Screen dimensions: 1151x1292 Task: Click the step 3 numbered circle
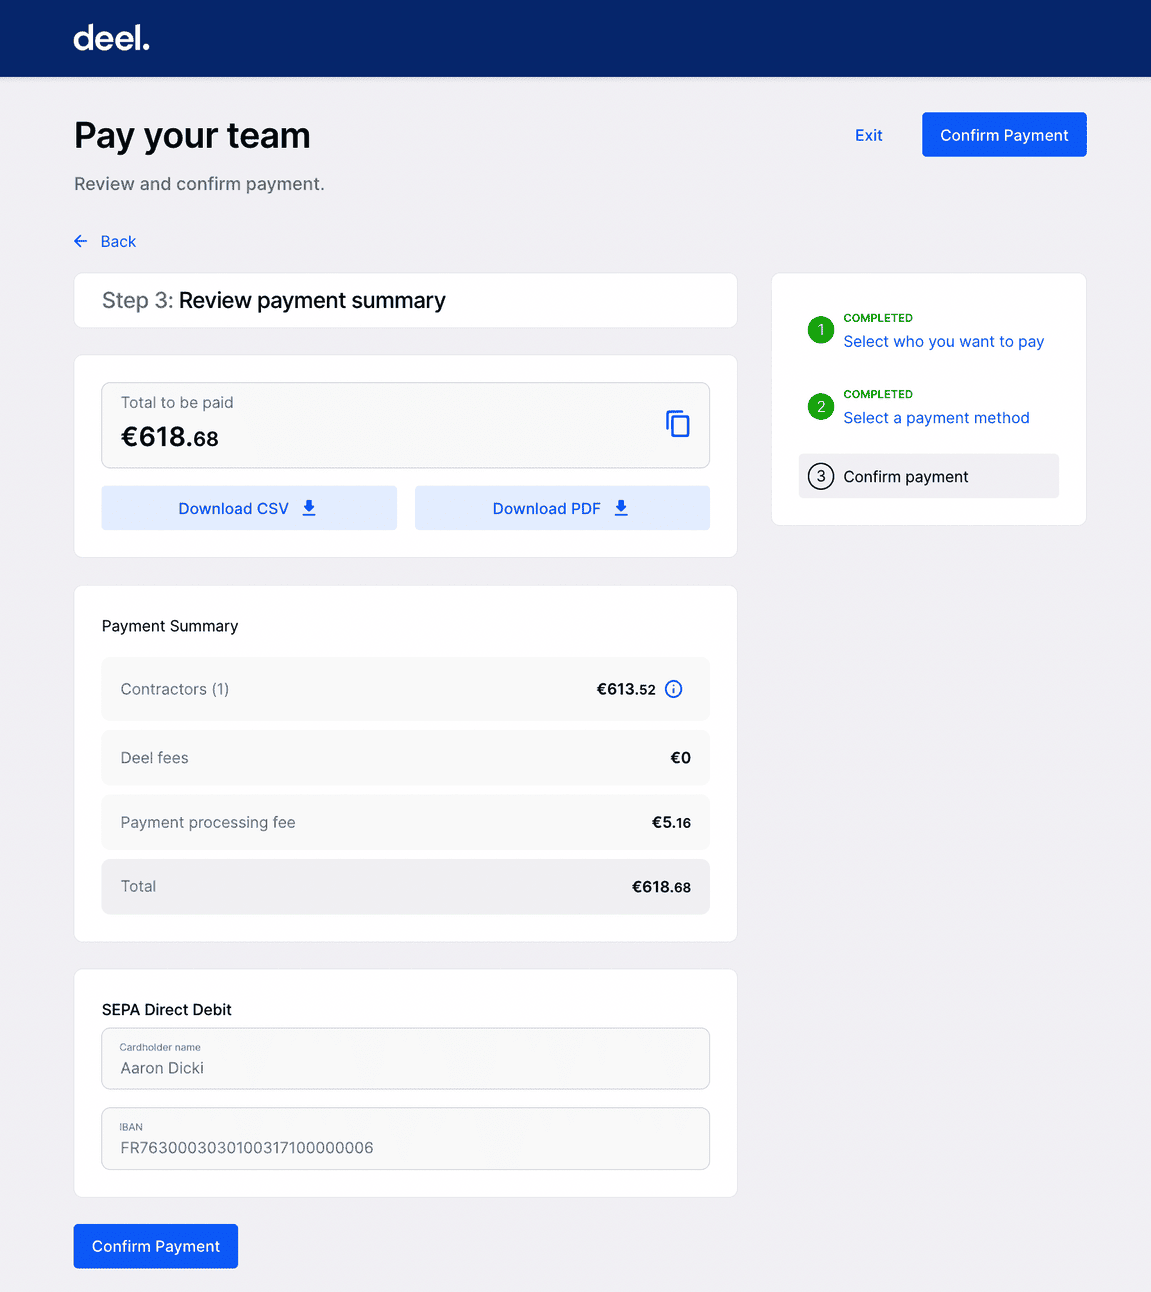(820, 476)
